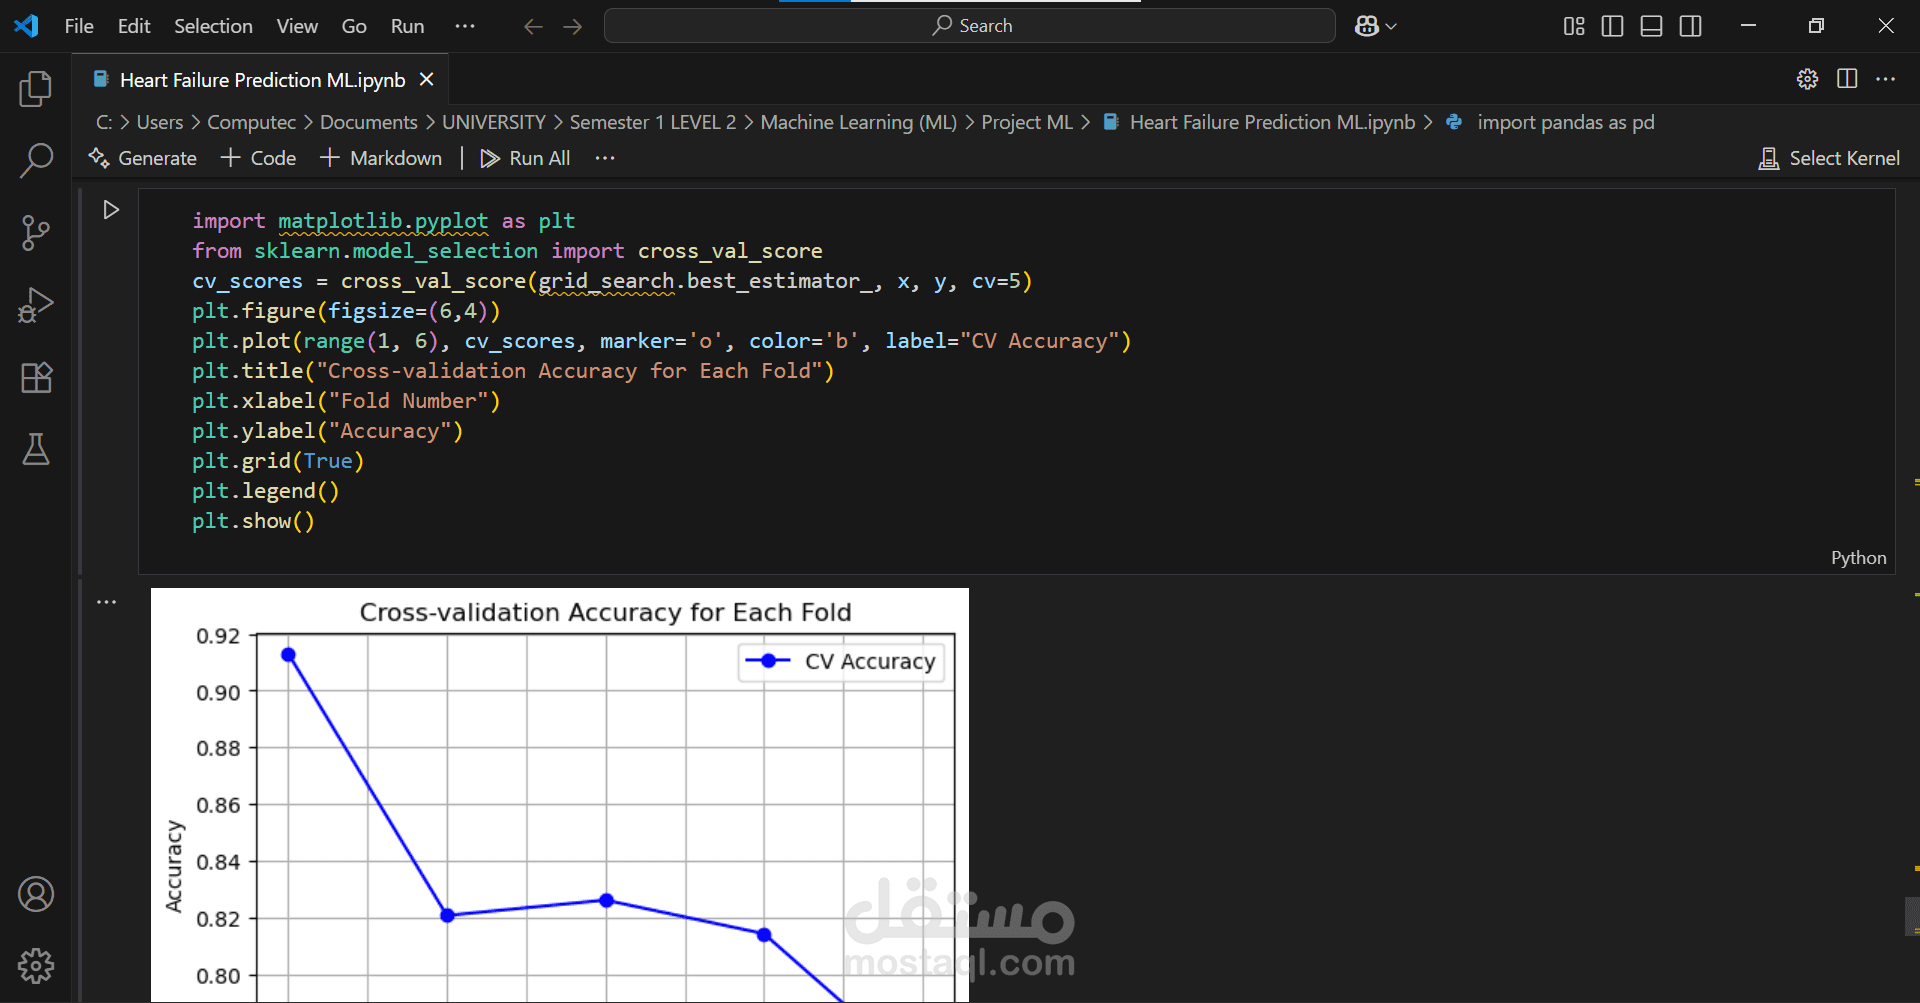This screenshot has width=1920, height=1003.
Task: Open the View menu
Action: (297, 26)
